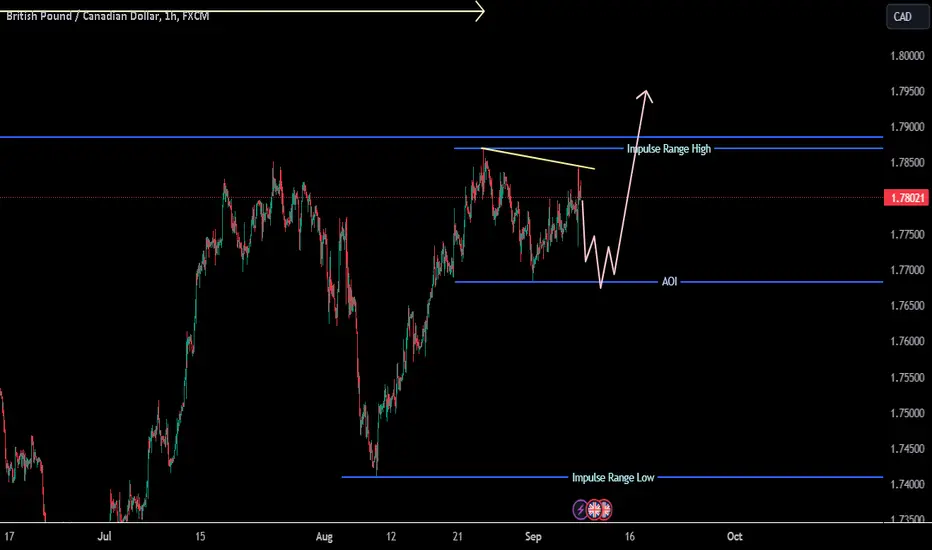Open the partly hidden UK flag event icon
This screenshot has height=550, width=932.
coord(606,510)
